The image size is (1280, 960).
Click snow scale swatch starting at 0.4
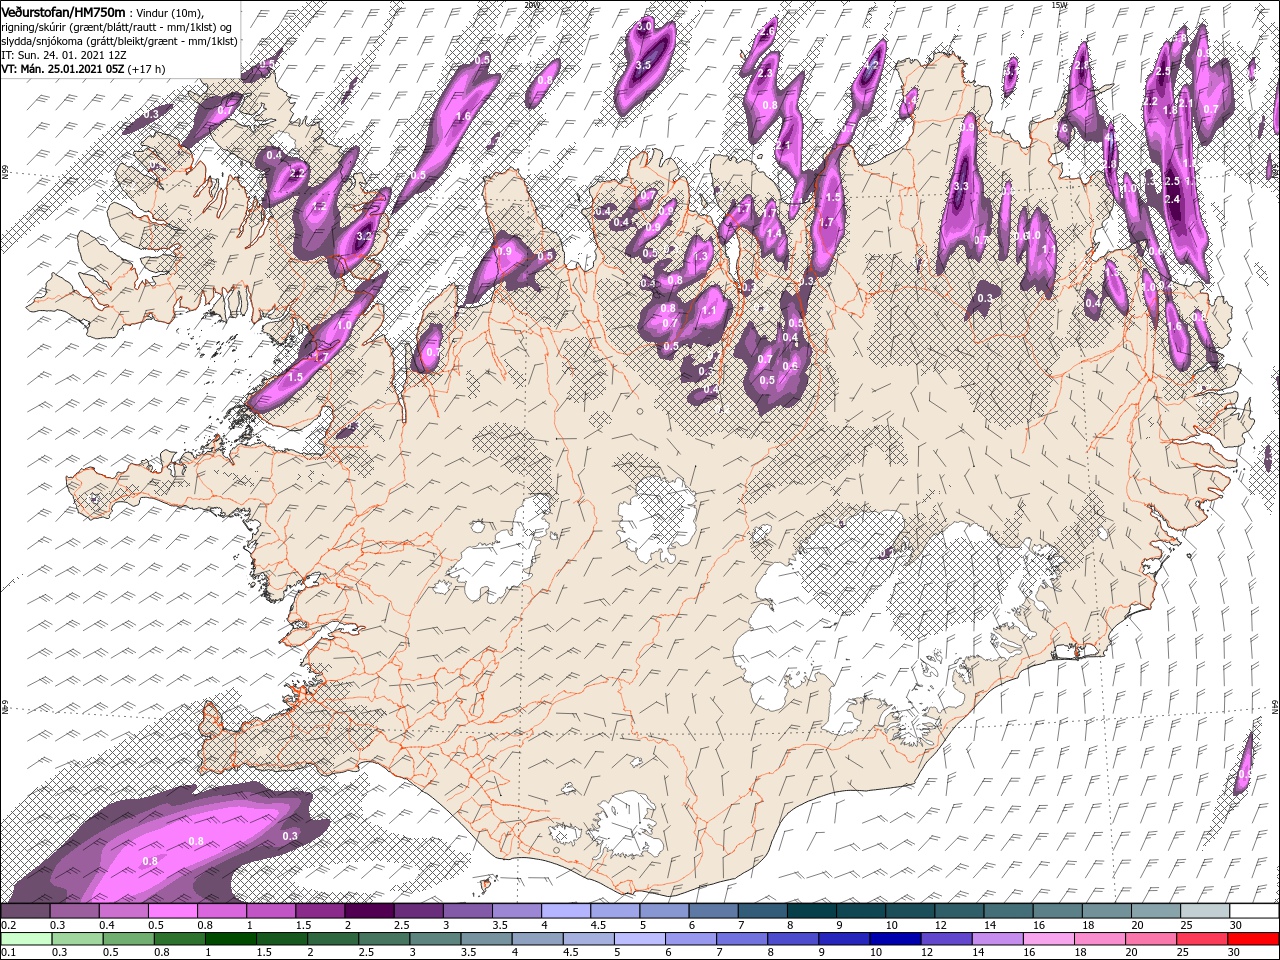123,911
